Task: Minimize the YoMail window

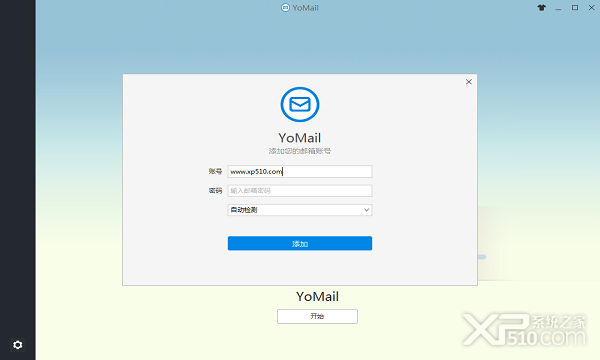Action: (558, 8)
